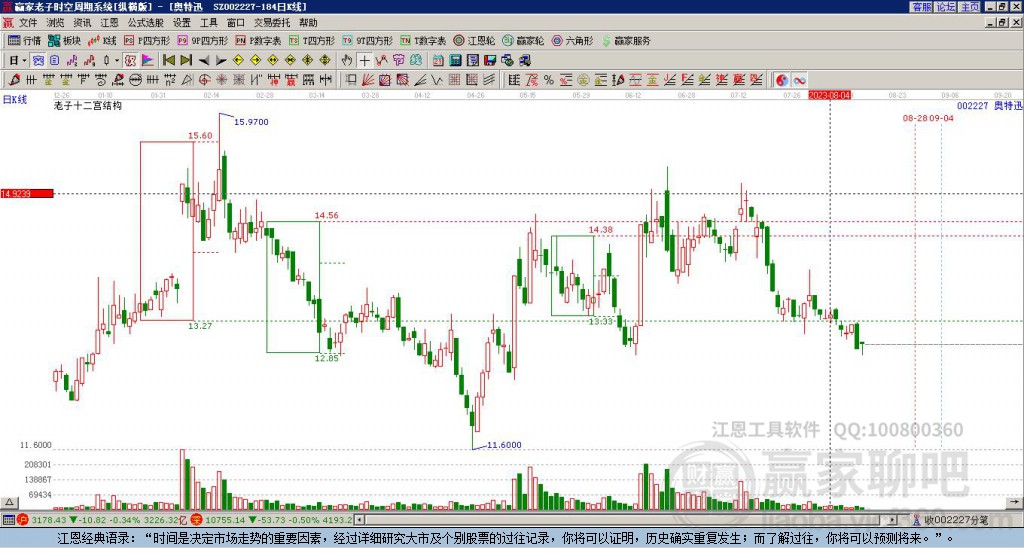Open the 公式选股 menu
Viewport: 1024px width, 548px height.
point(145,23)
